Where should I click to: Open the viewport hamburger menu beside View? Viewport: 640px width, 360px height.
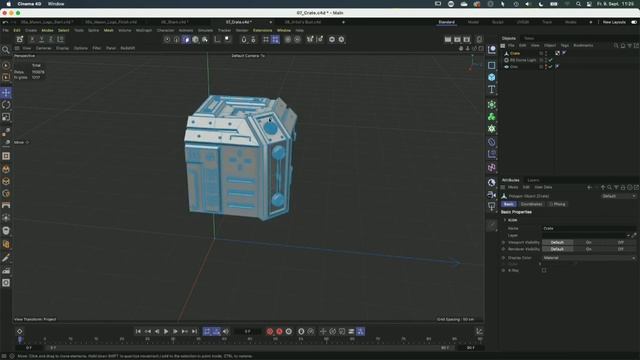[x=17, y=48]
